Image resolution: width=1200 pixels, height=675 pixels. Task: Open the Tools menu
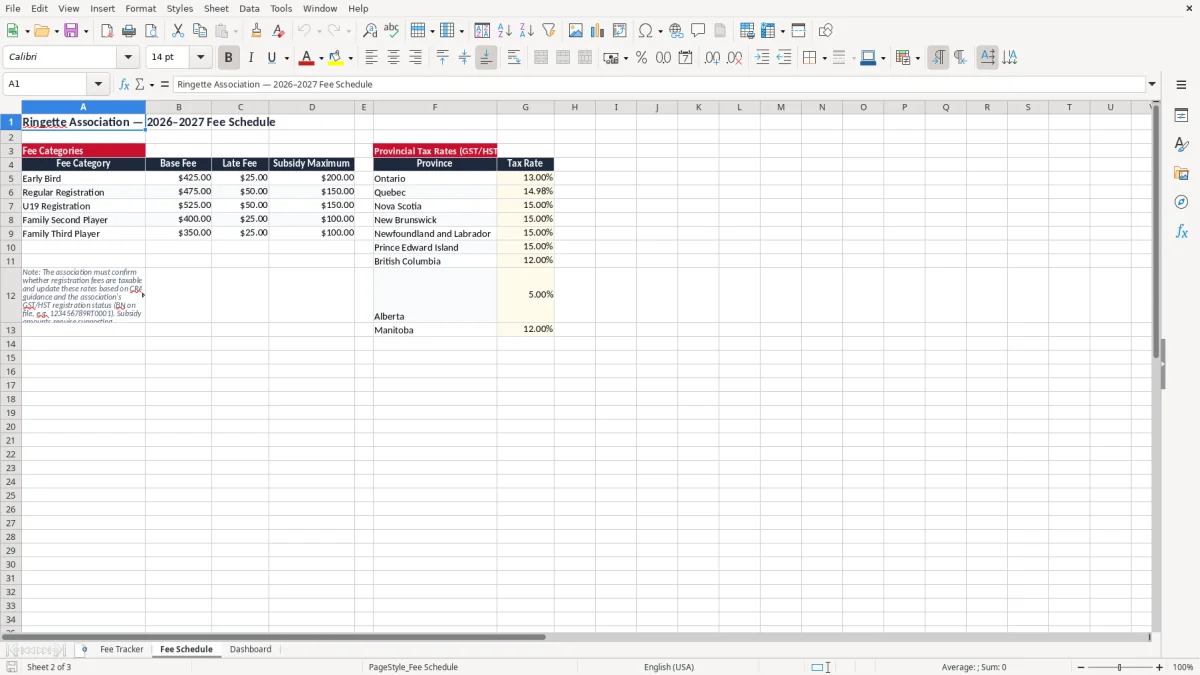tap(281, 8)
